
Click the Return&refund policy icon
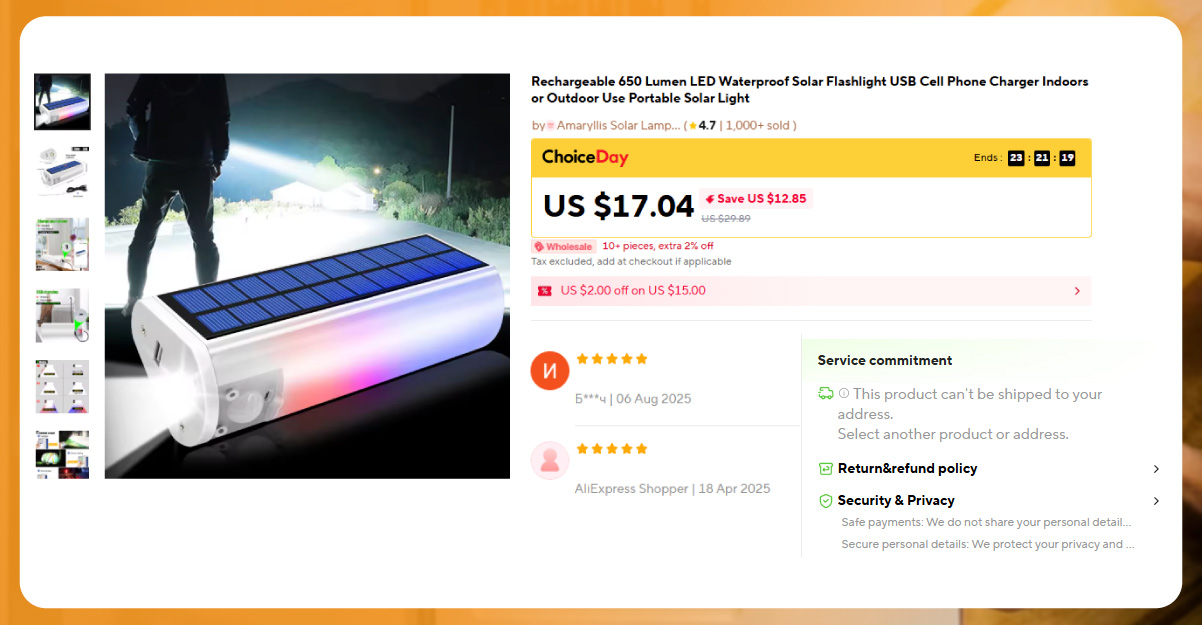pos(825,468)
